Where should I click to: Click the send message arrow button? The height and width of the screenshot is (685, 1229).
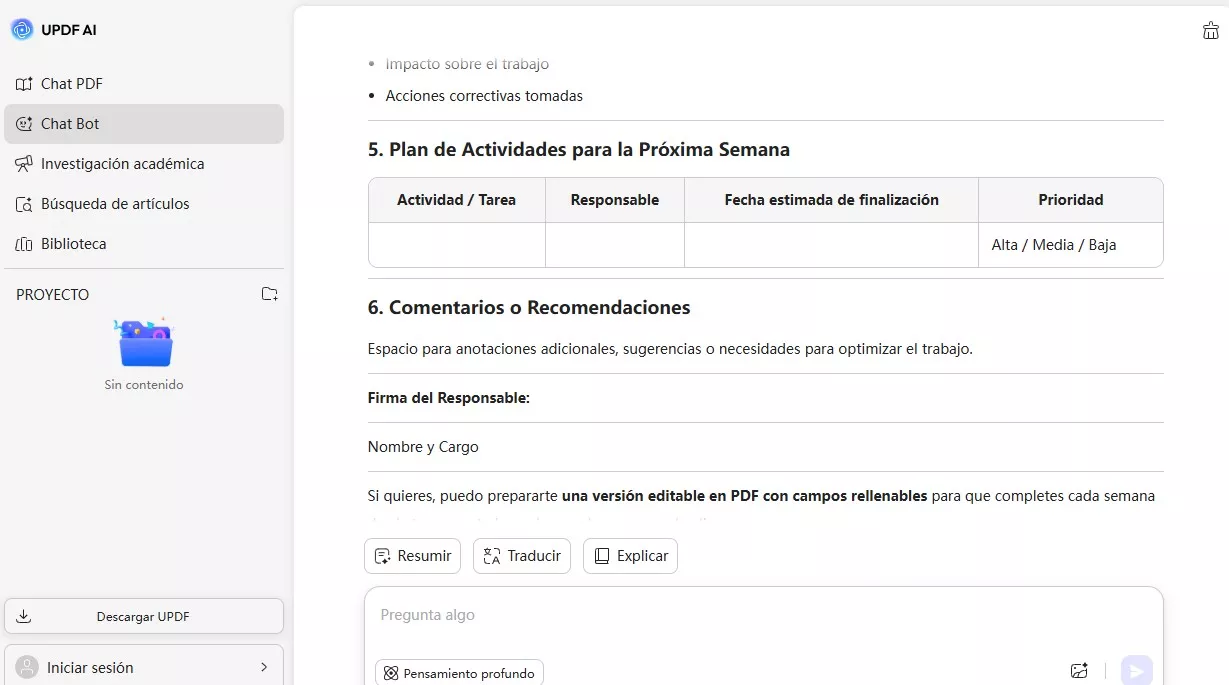tap(1136, 671)
